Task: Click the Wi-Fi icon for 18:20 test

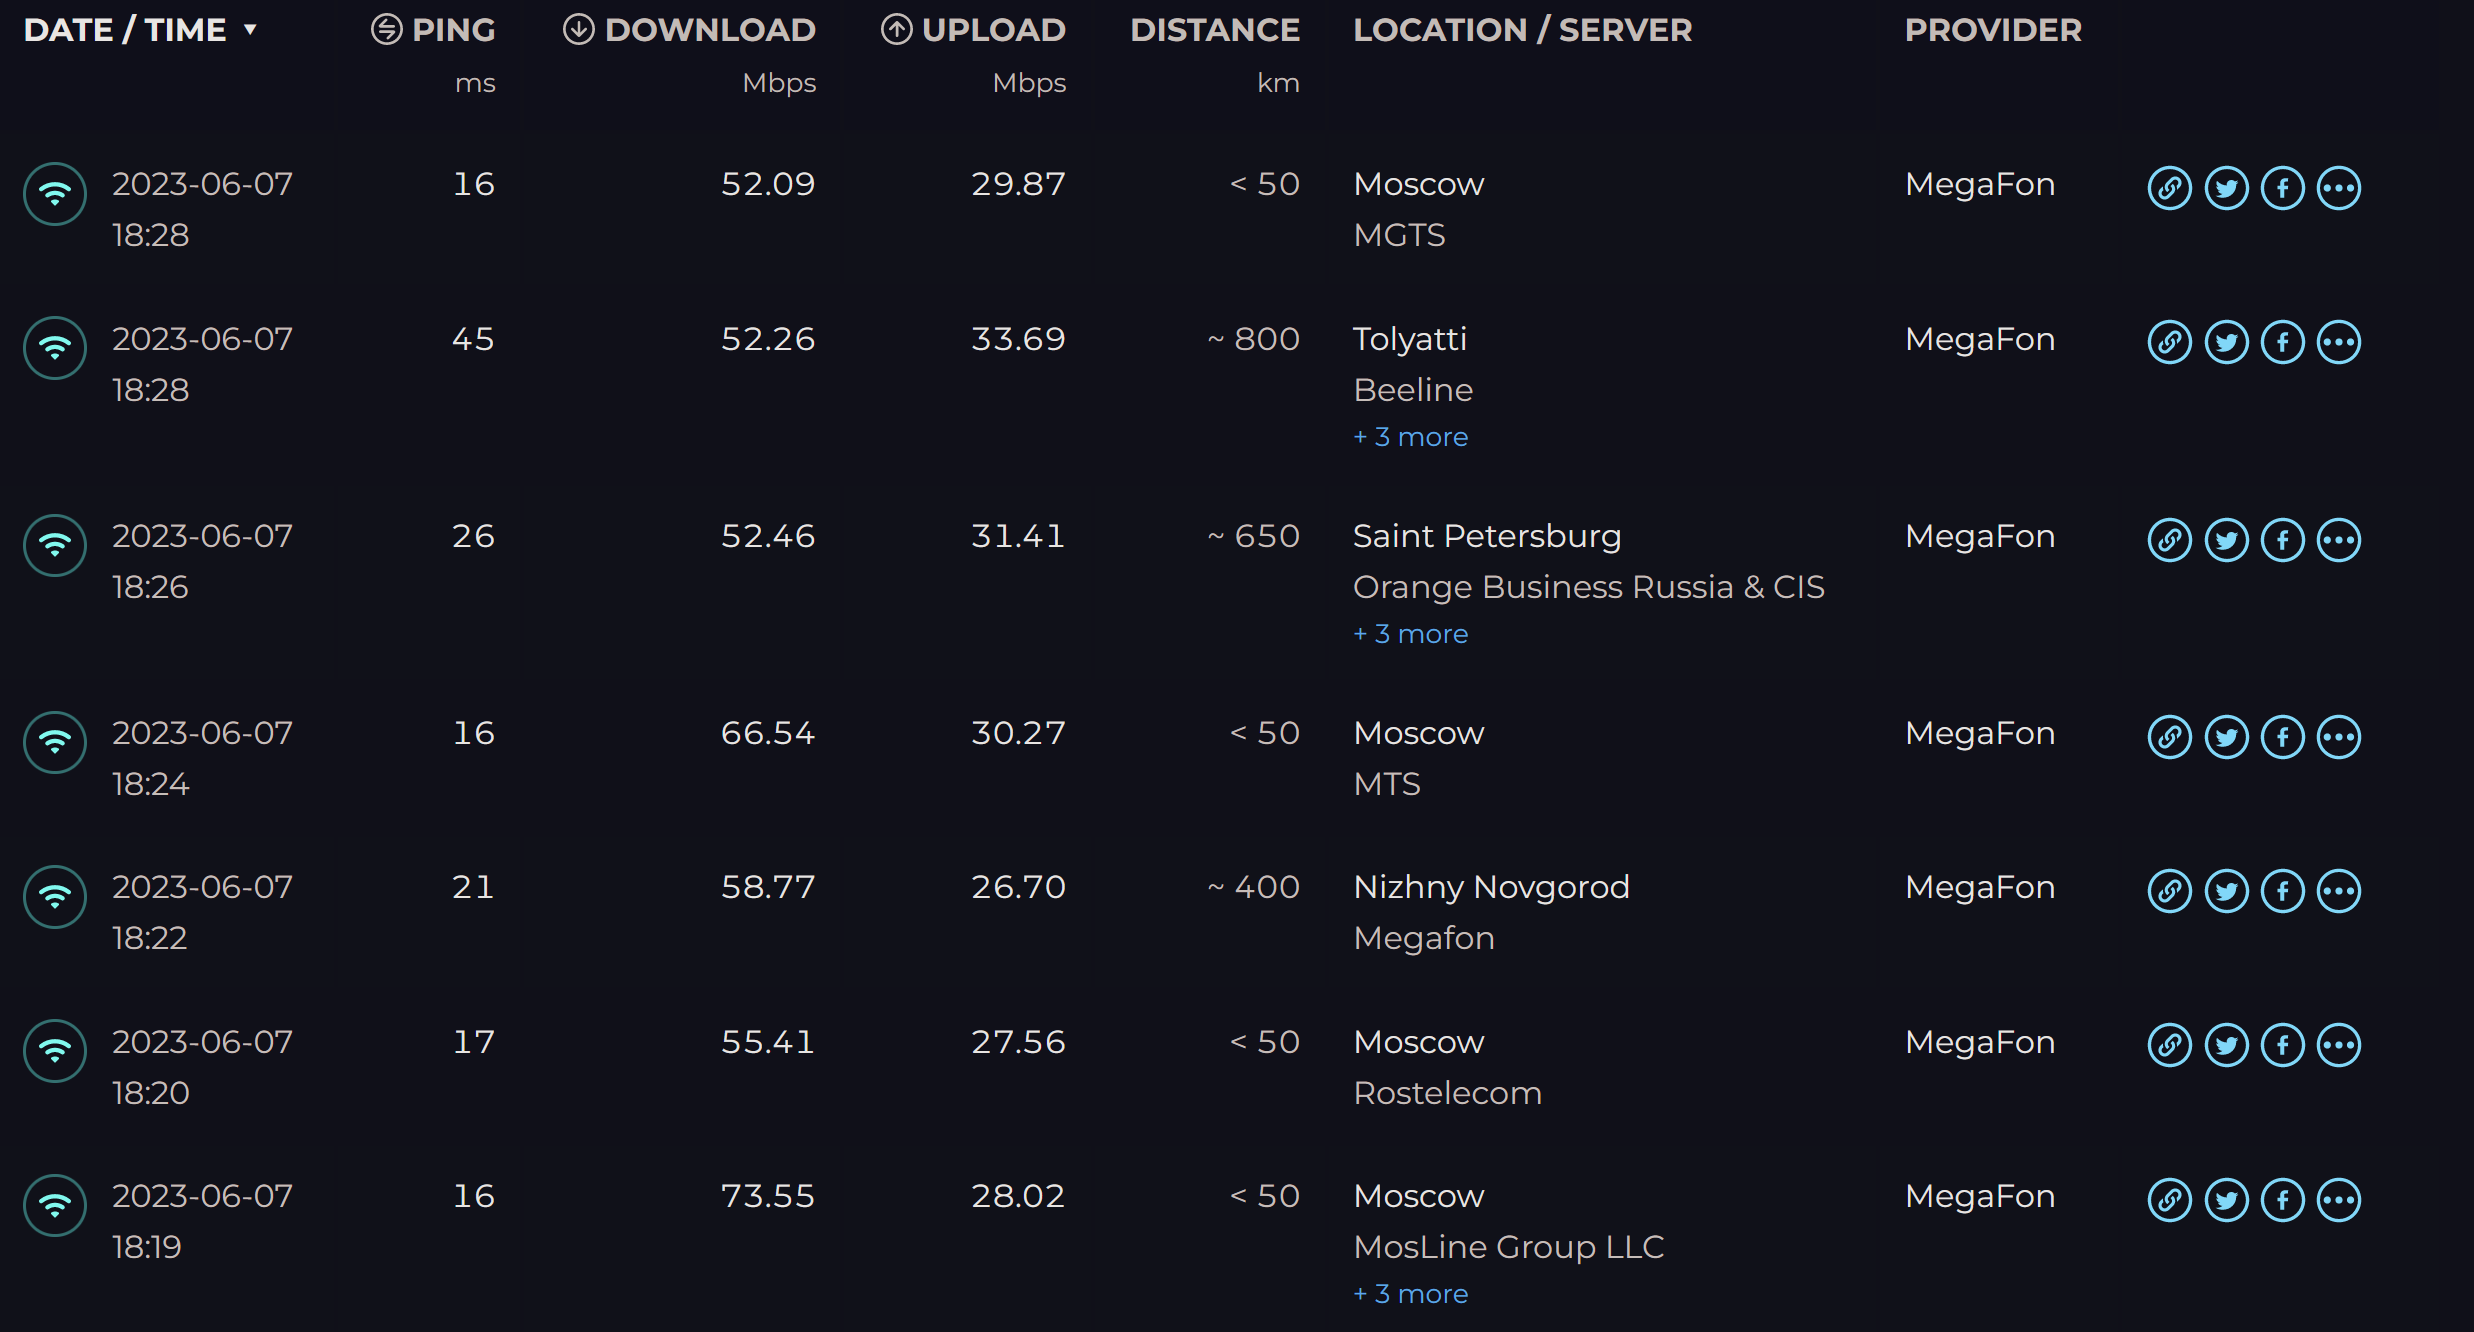Action: pyautogui.click(x=55, y=1051)
